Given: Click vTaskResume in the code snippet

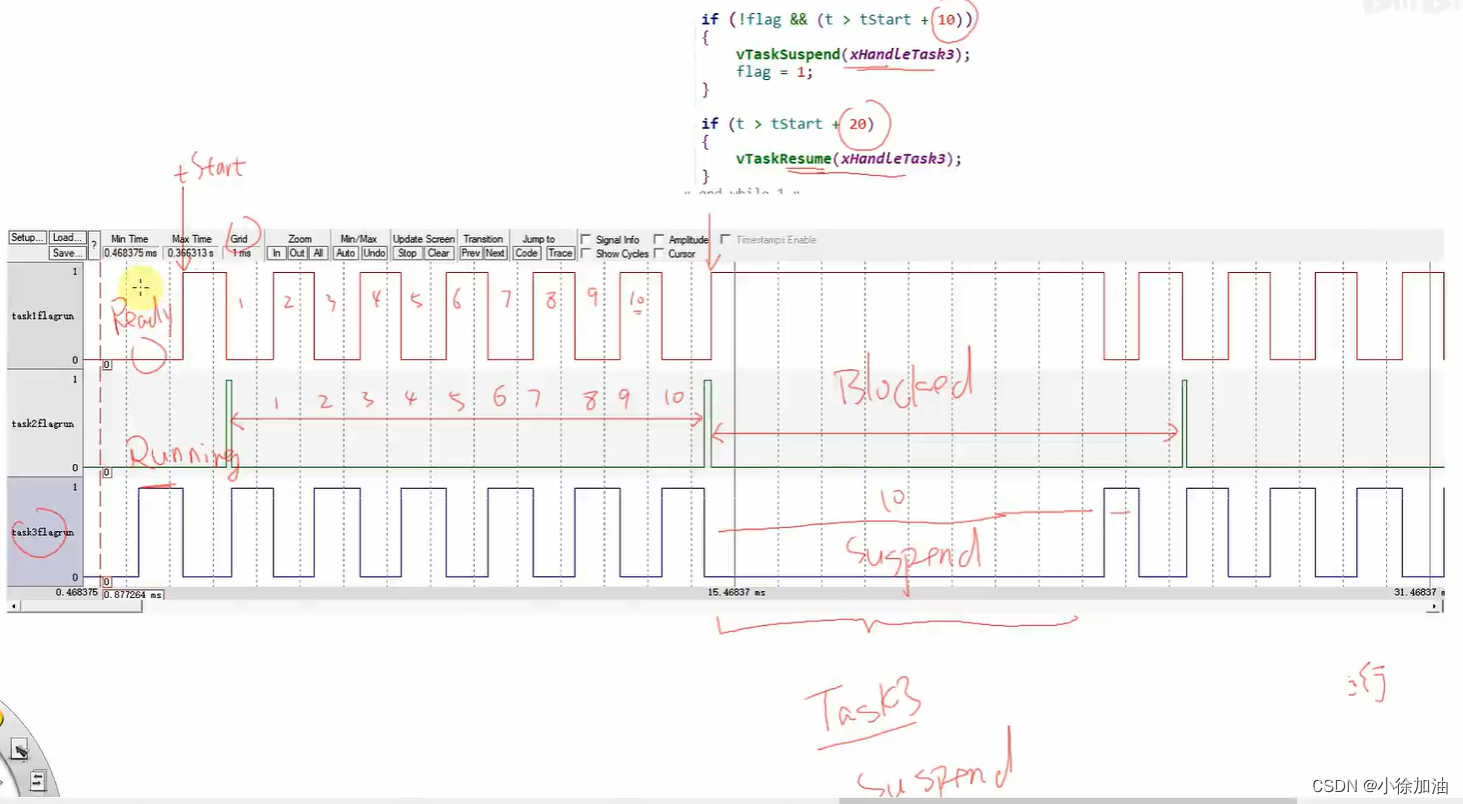Looking at the screenshot, I should coord(783,158).
